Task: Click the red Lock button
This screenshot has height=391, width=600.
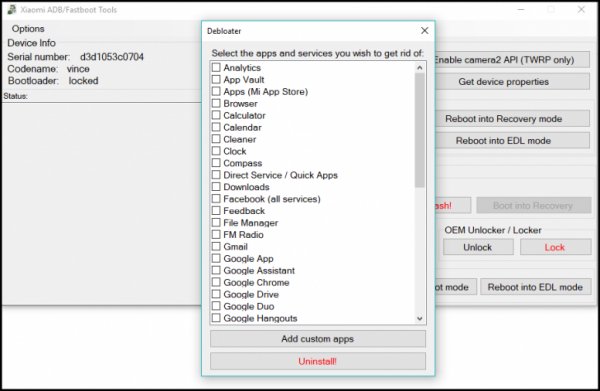Action: pyautogui.click(x=556, y=248)
